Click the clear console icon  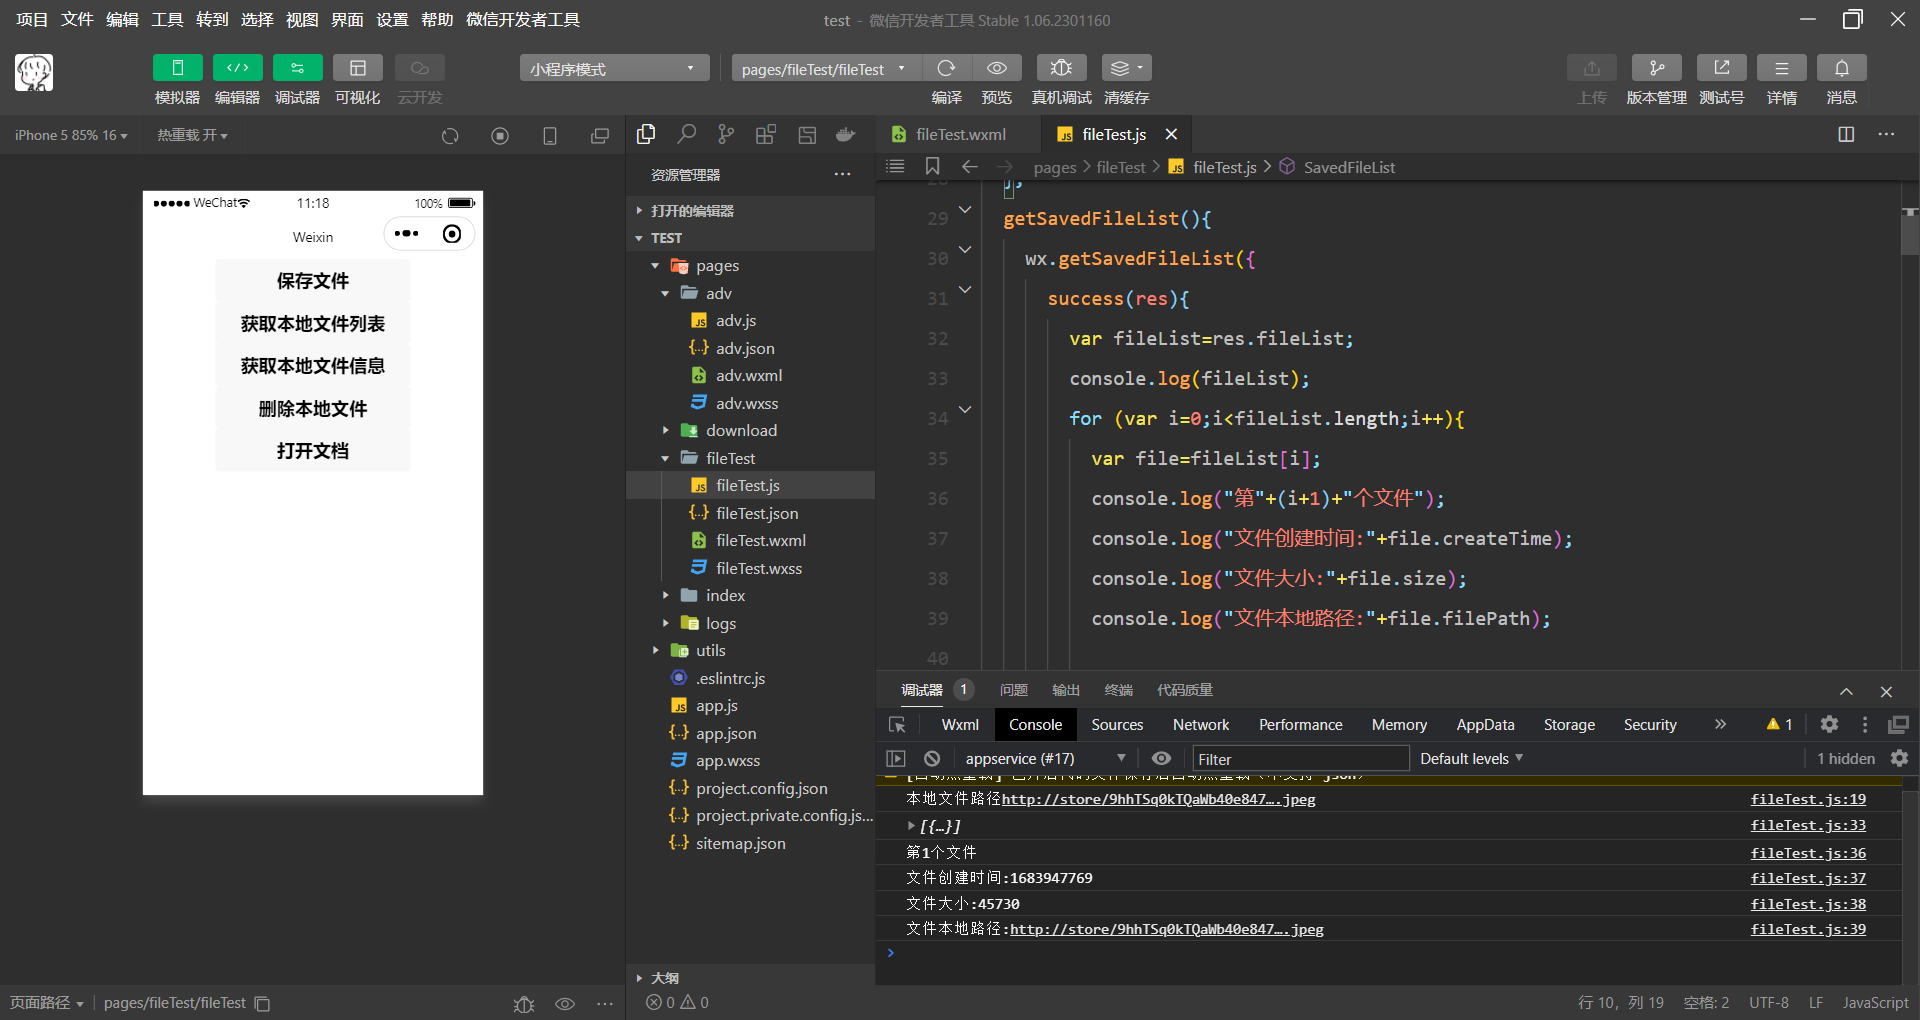(932, 759)
